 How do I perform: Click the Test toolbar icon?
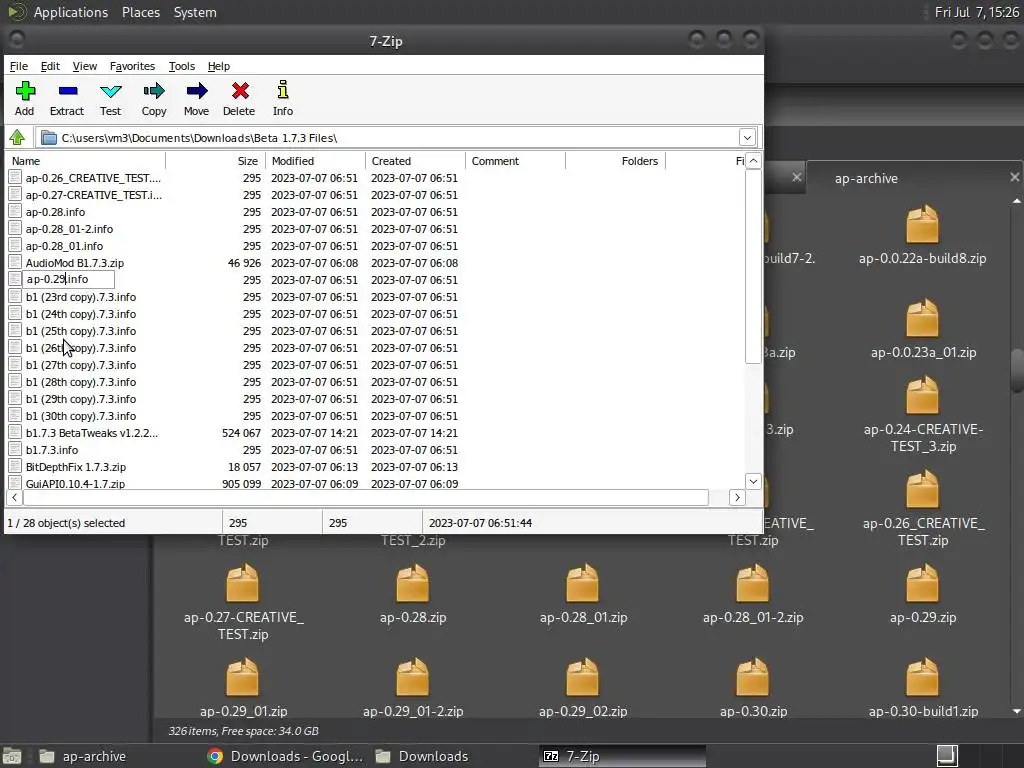[110, 91]
